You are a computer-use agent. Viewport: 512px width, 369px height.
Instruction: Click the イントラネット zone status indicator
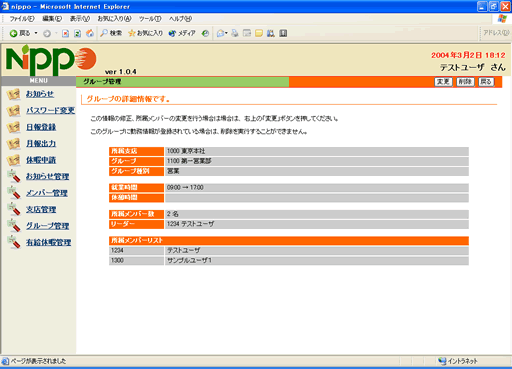458,361
